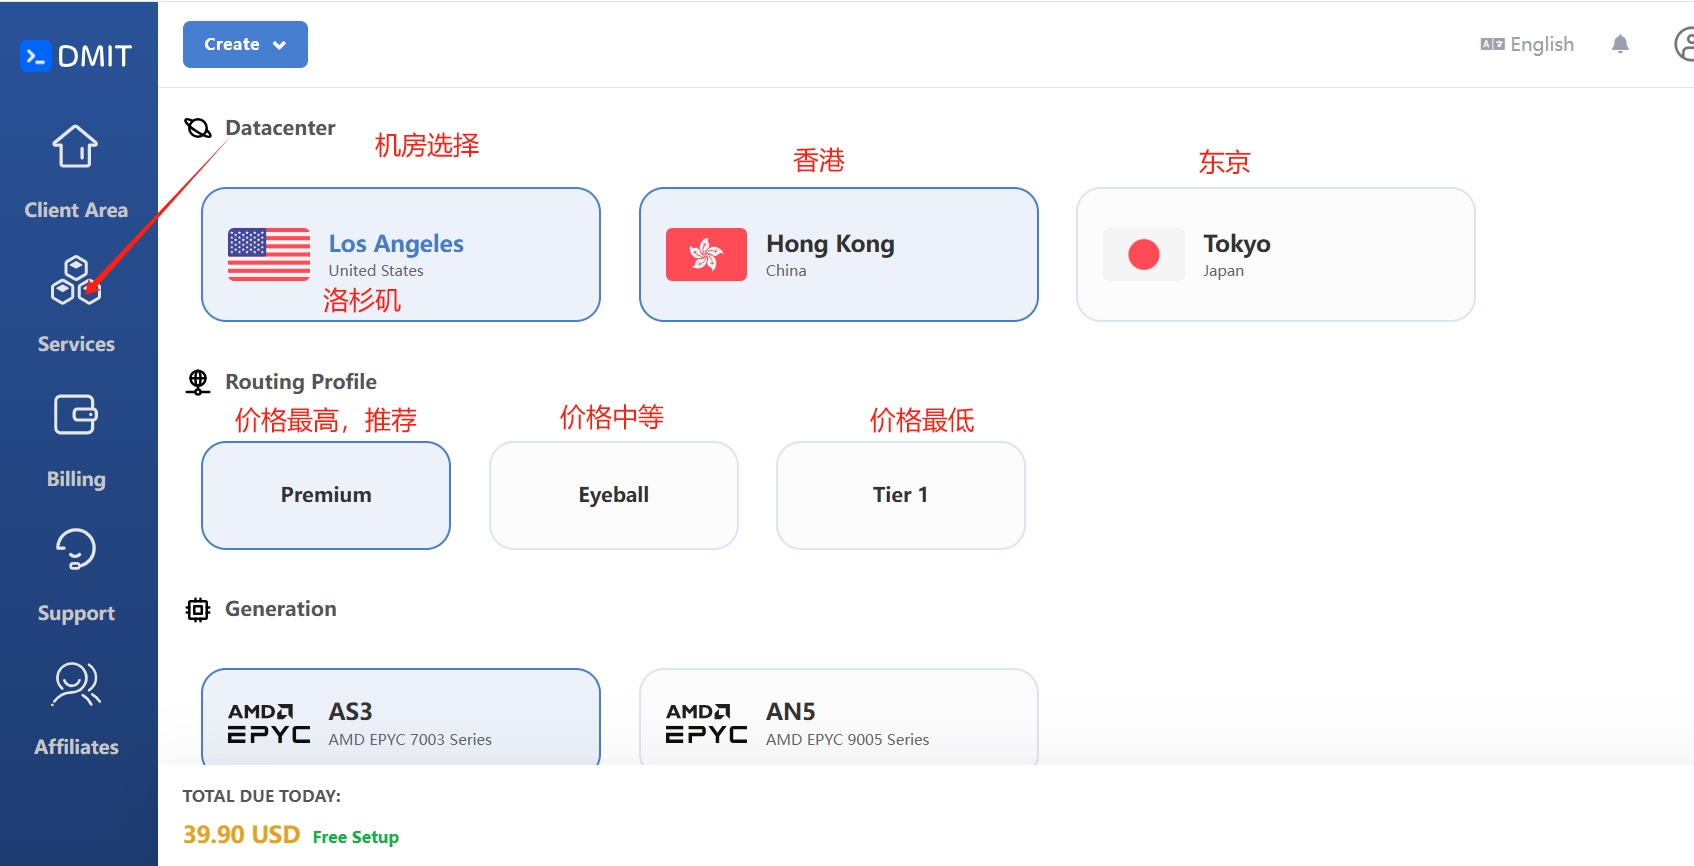Click the Hong Kong flag icon
This screenshot has width=1694, height=866.
(706, 254)
